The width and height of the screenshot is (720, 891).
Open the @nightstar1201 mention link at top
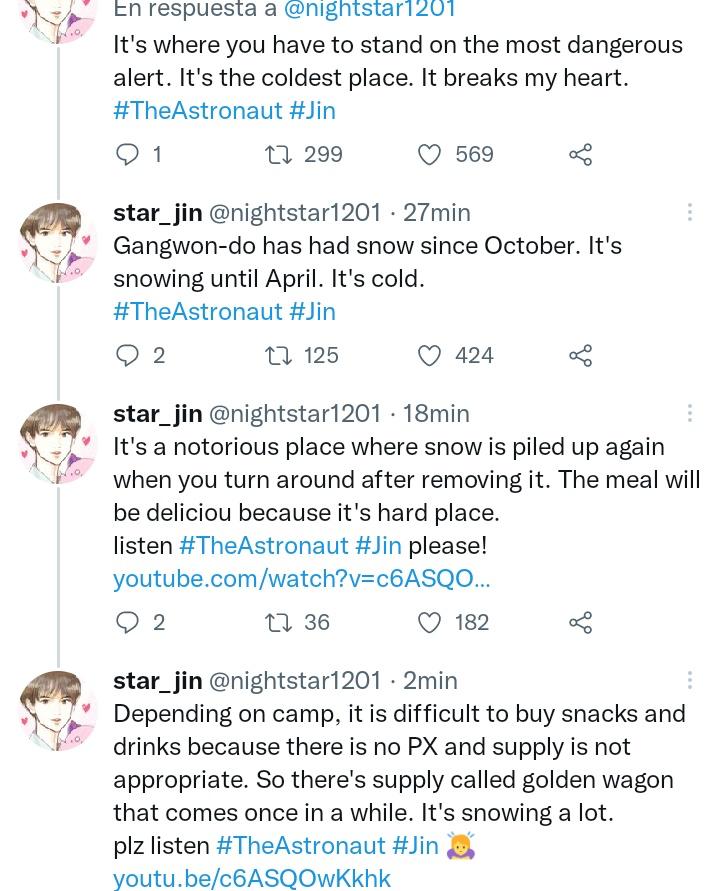point(369,10)
